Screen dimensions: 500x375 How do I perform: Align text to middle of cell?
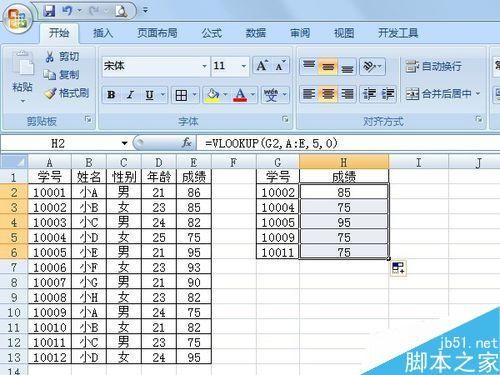(328, 66)
